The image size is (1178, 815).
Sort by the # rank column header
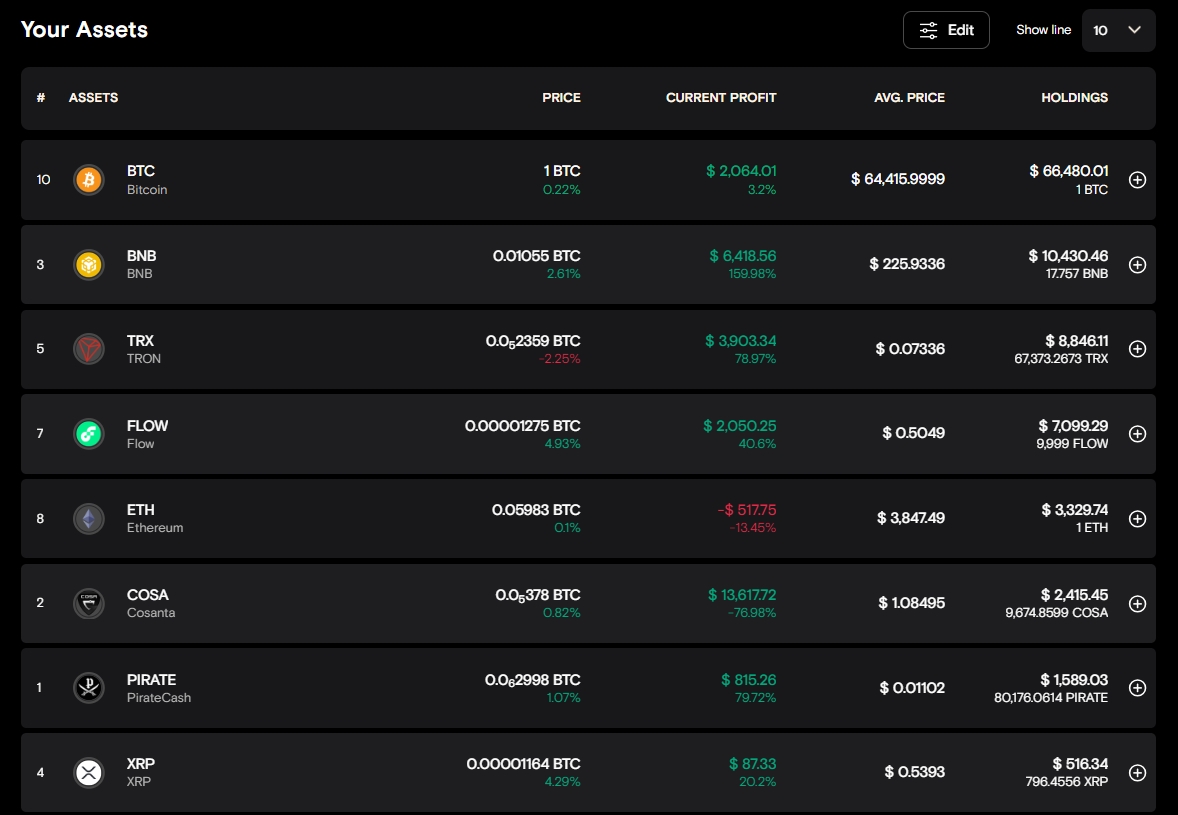tap(41, 98)
